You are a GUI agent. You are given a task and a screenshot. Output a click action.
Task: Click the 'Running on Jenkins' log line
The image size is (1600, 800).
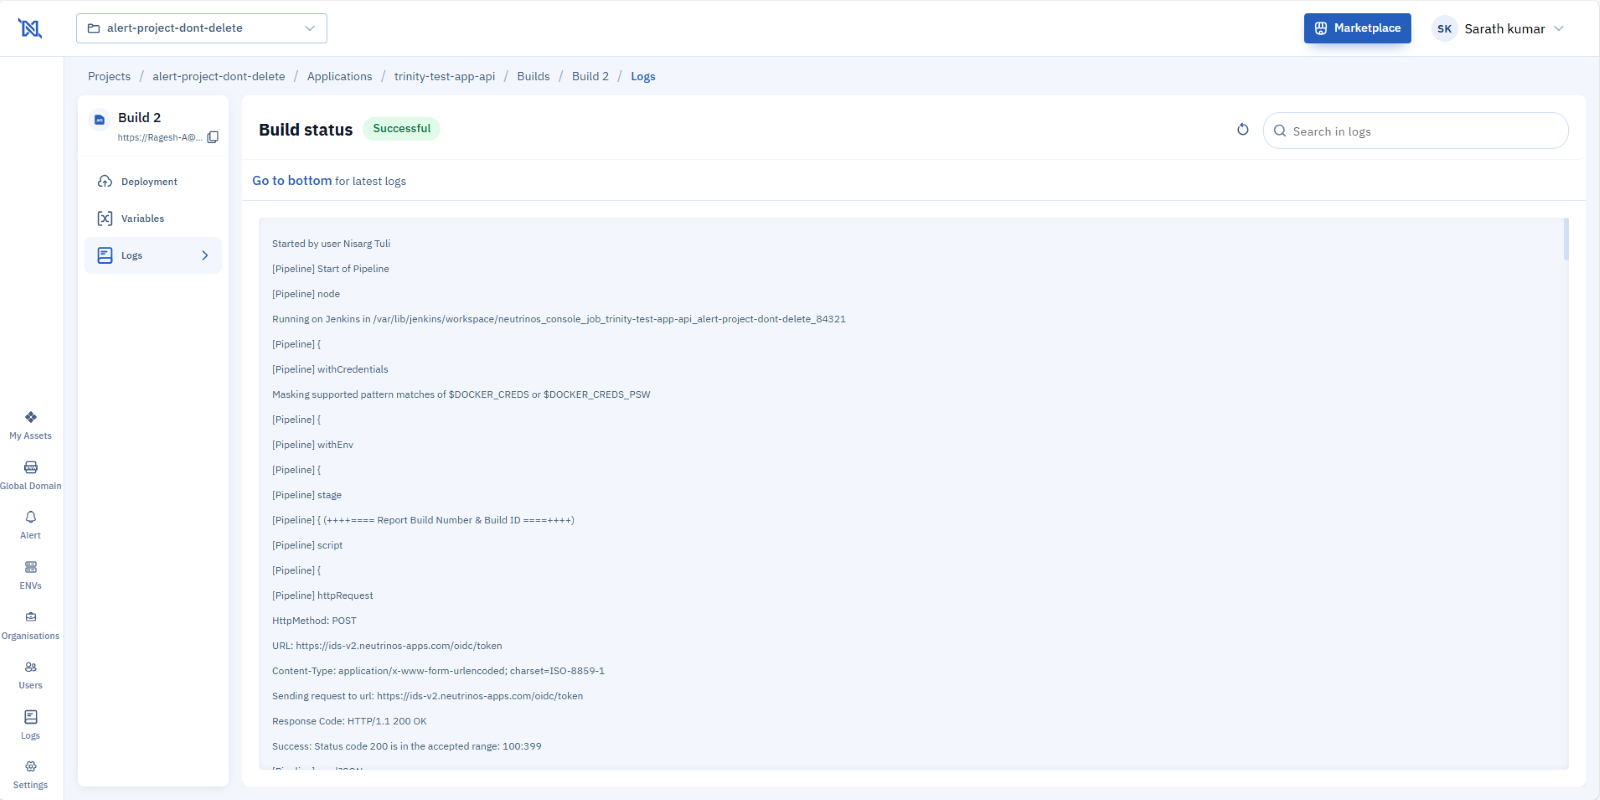pyautogui.click(x=559, y=319)
